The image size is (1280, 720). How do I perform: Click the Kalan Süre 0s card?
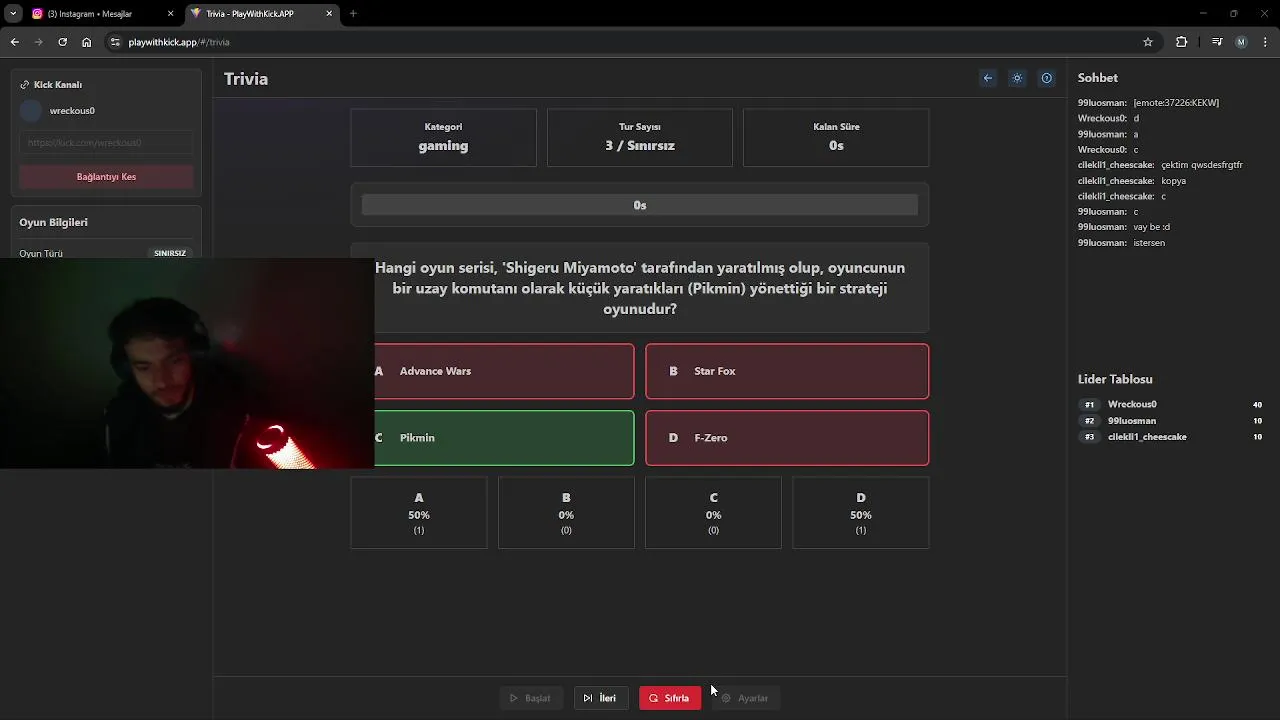(836, 137)
